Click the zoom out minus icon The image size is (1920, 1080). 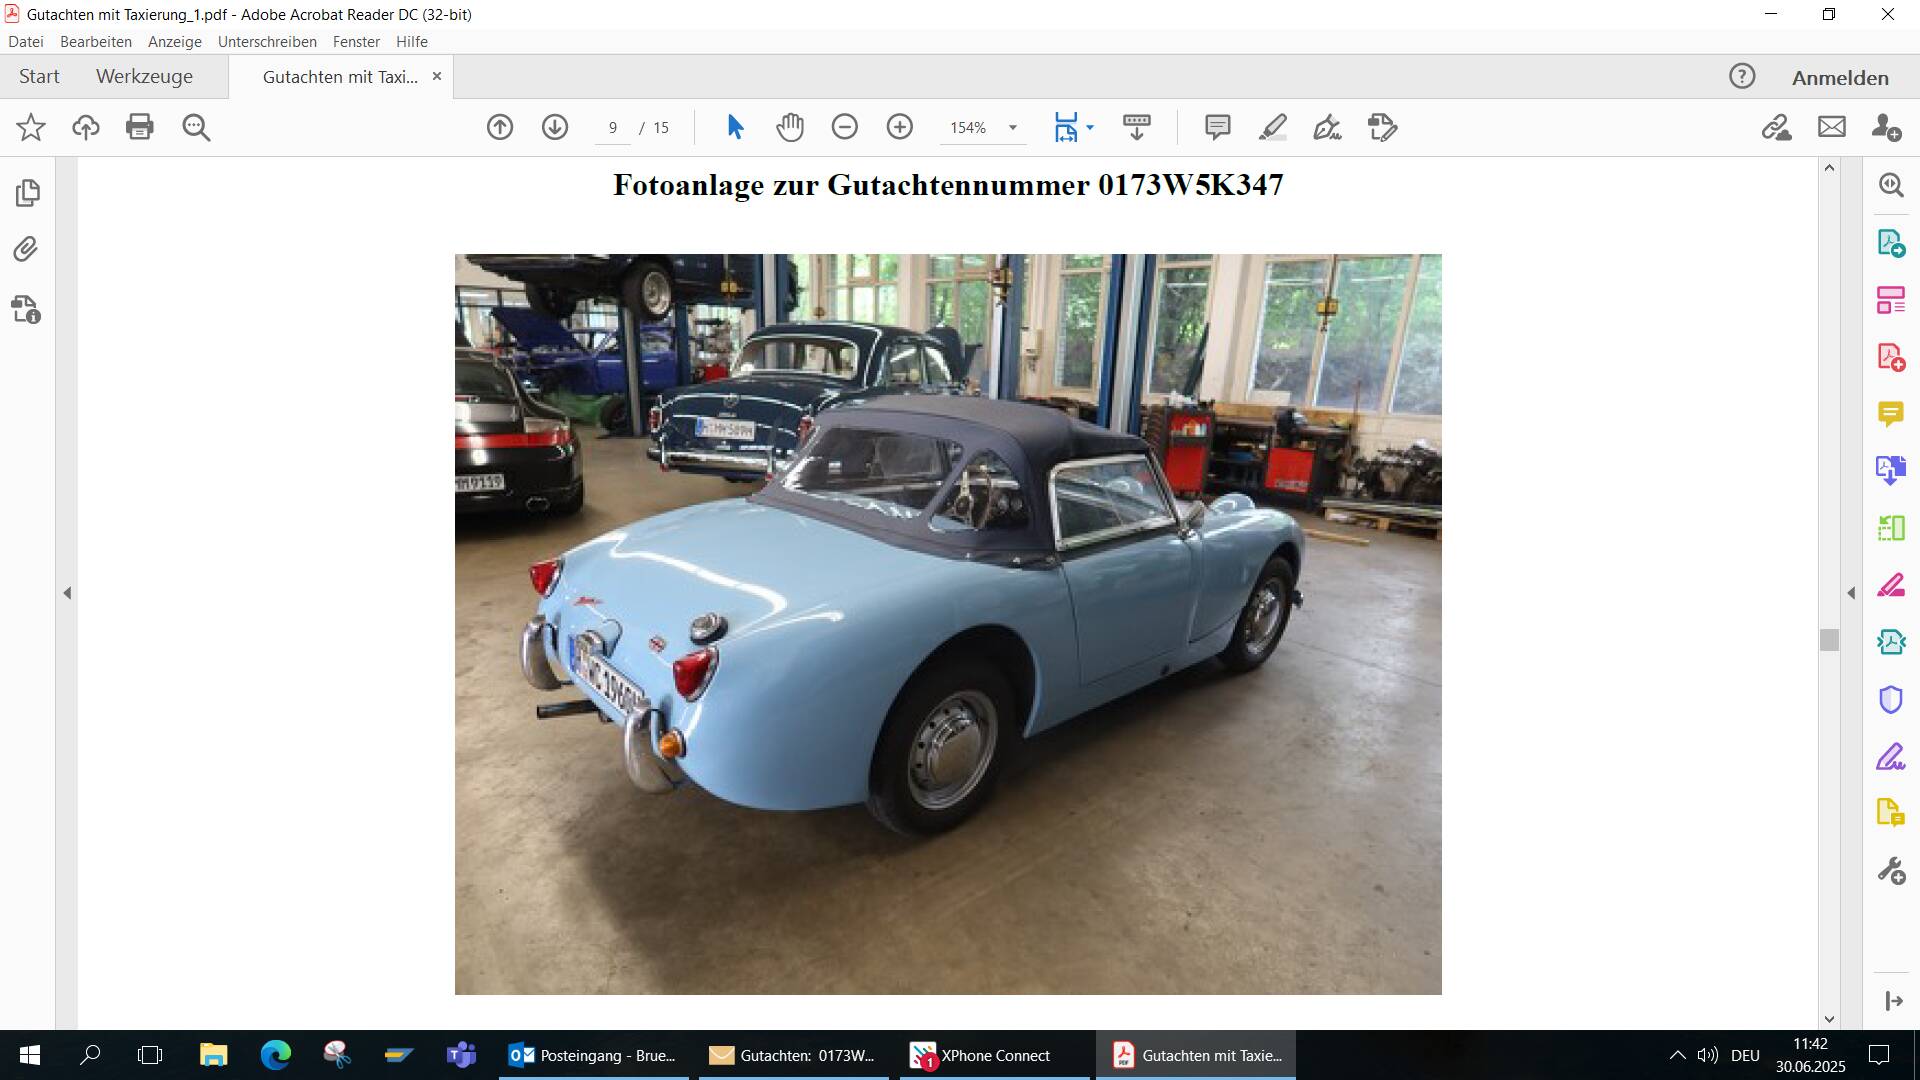(844, 127)
